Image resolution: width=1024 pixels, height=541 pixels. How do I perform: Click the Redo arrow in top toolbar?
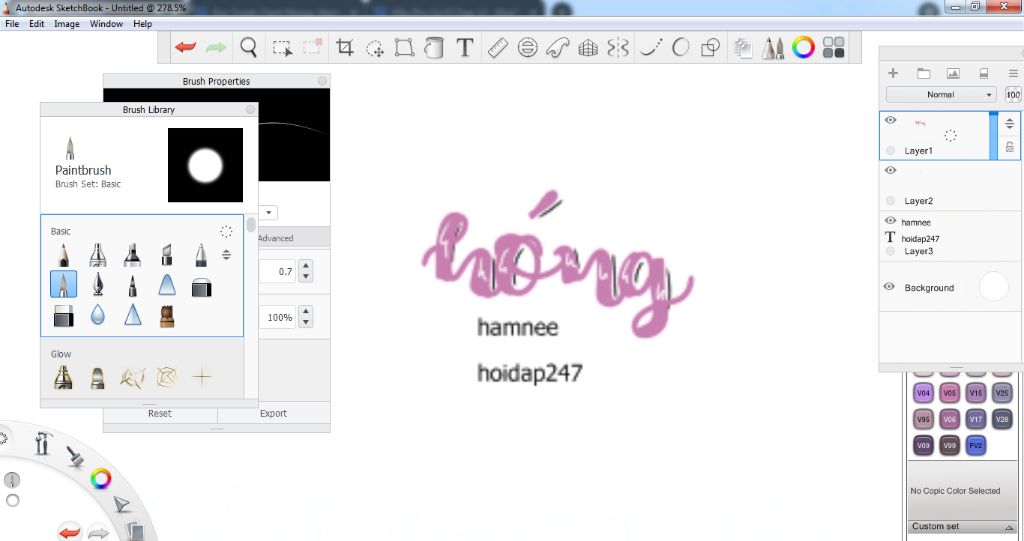point(216,47)
